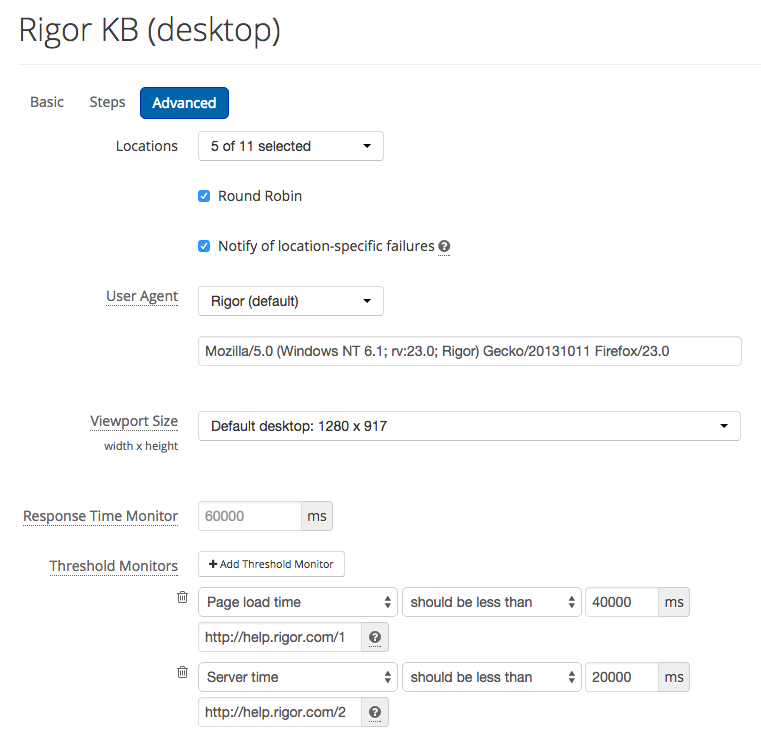This screenshot has width=761, height=750.
Task: Click the Rigor KB (desktop) heading
Action: 149,30
